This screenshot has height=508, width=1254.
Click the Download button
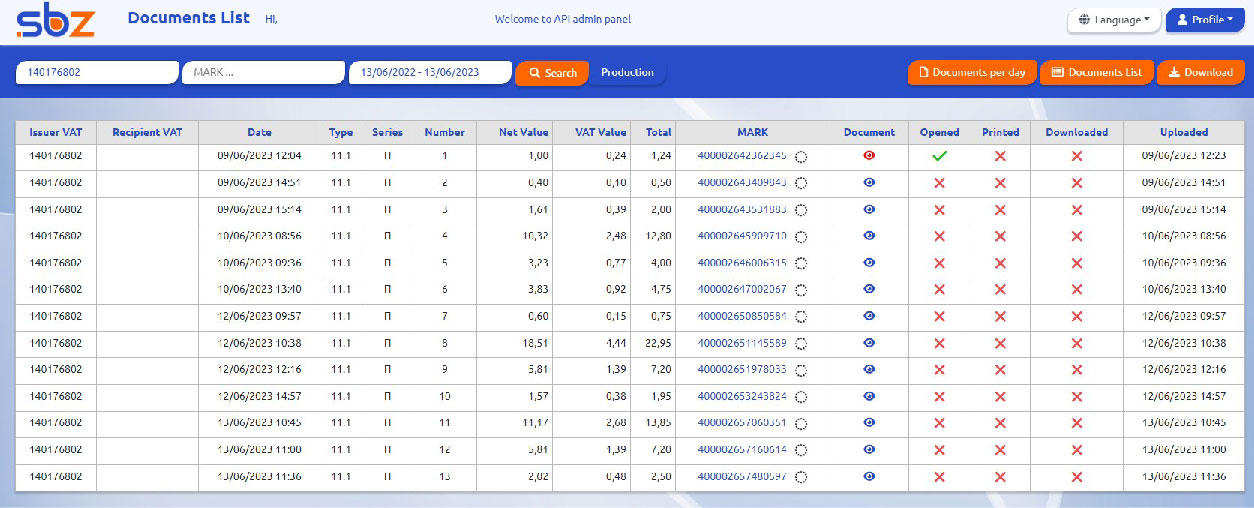[x=1200, y=73]
